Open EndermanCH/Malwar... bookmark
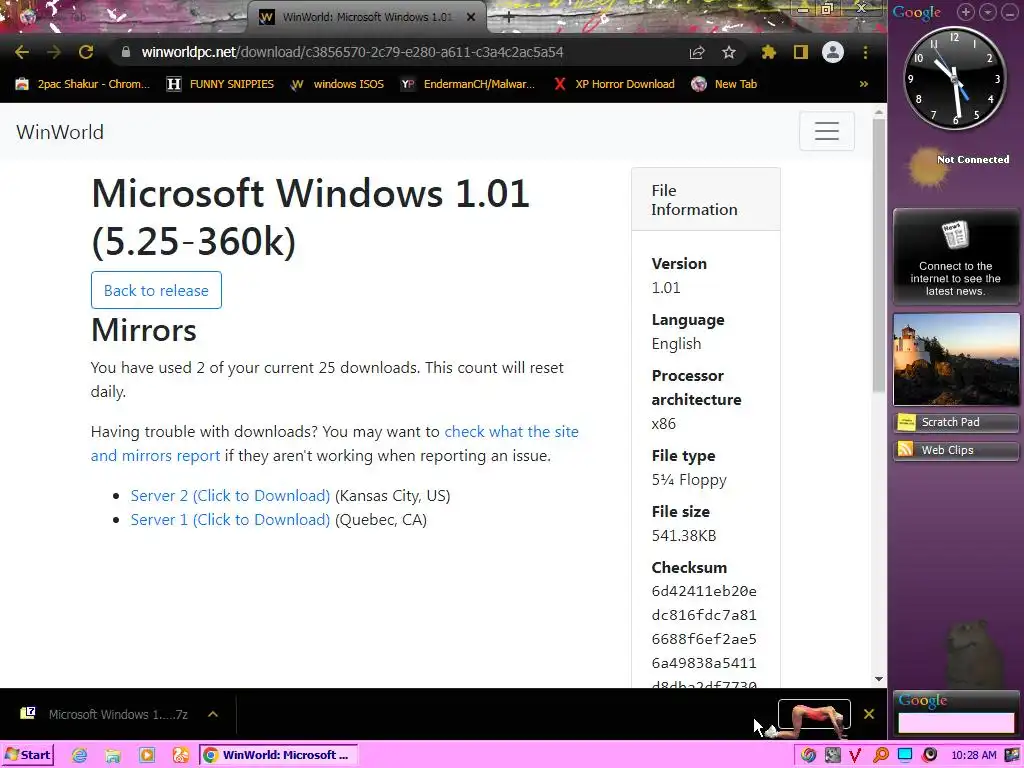 pyautogui.click(x=468, y=84)
